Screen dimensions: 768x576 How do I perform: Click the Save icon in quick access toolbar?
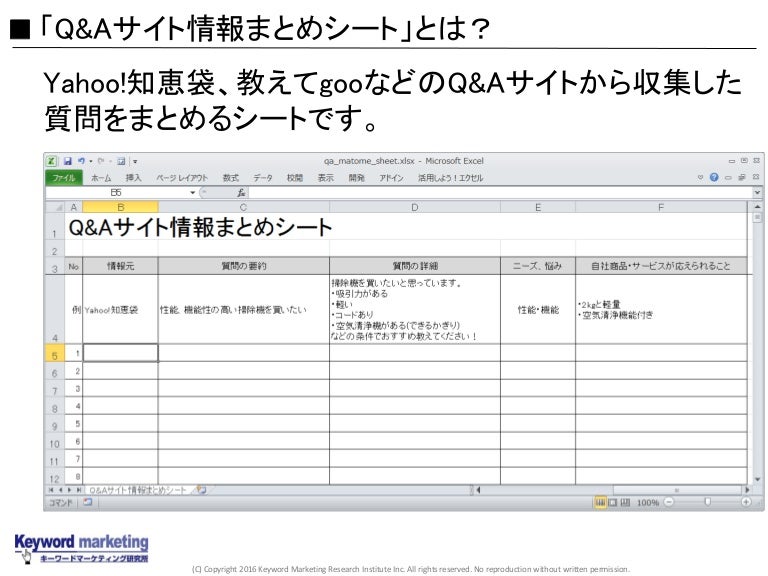click(68, 161)
